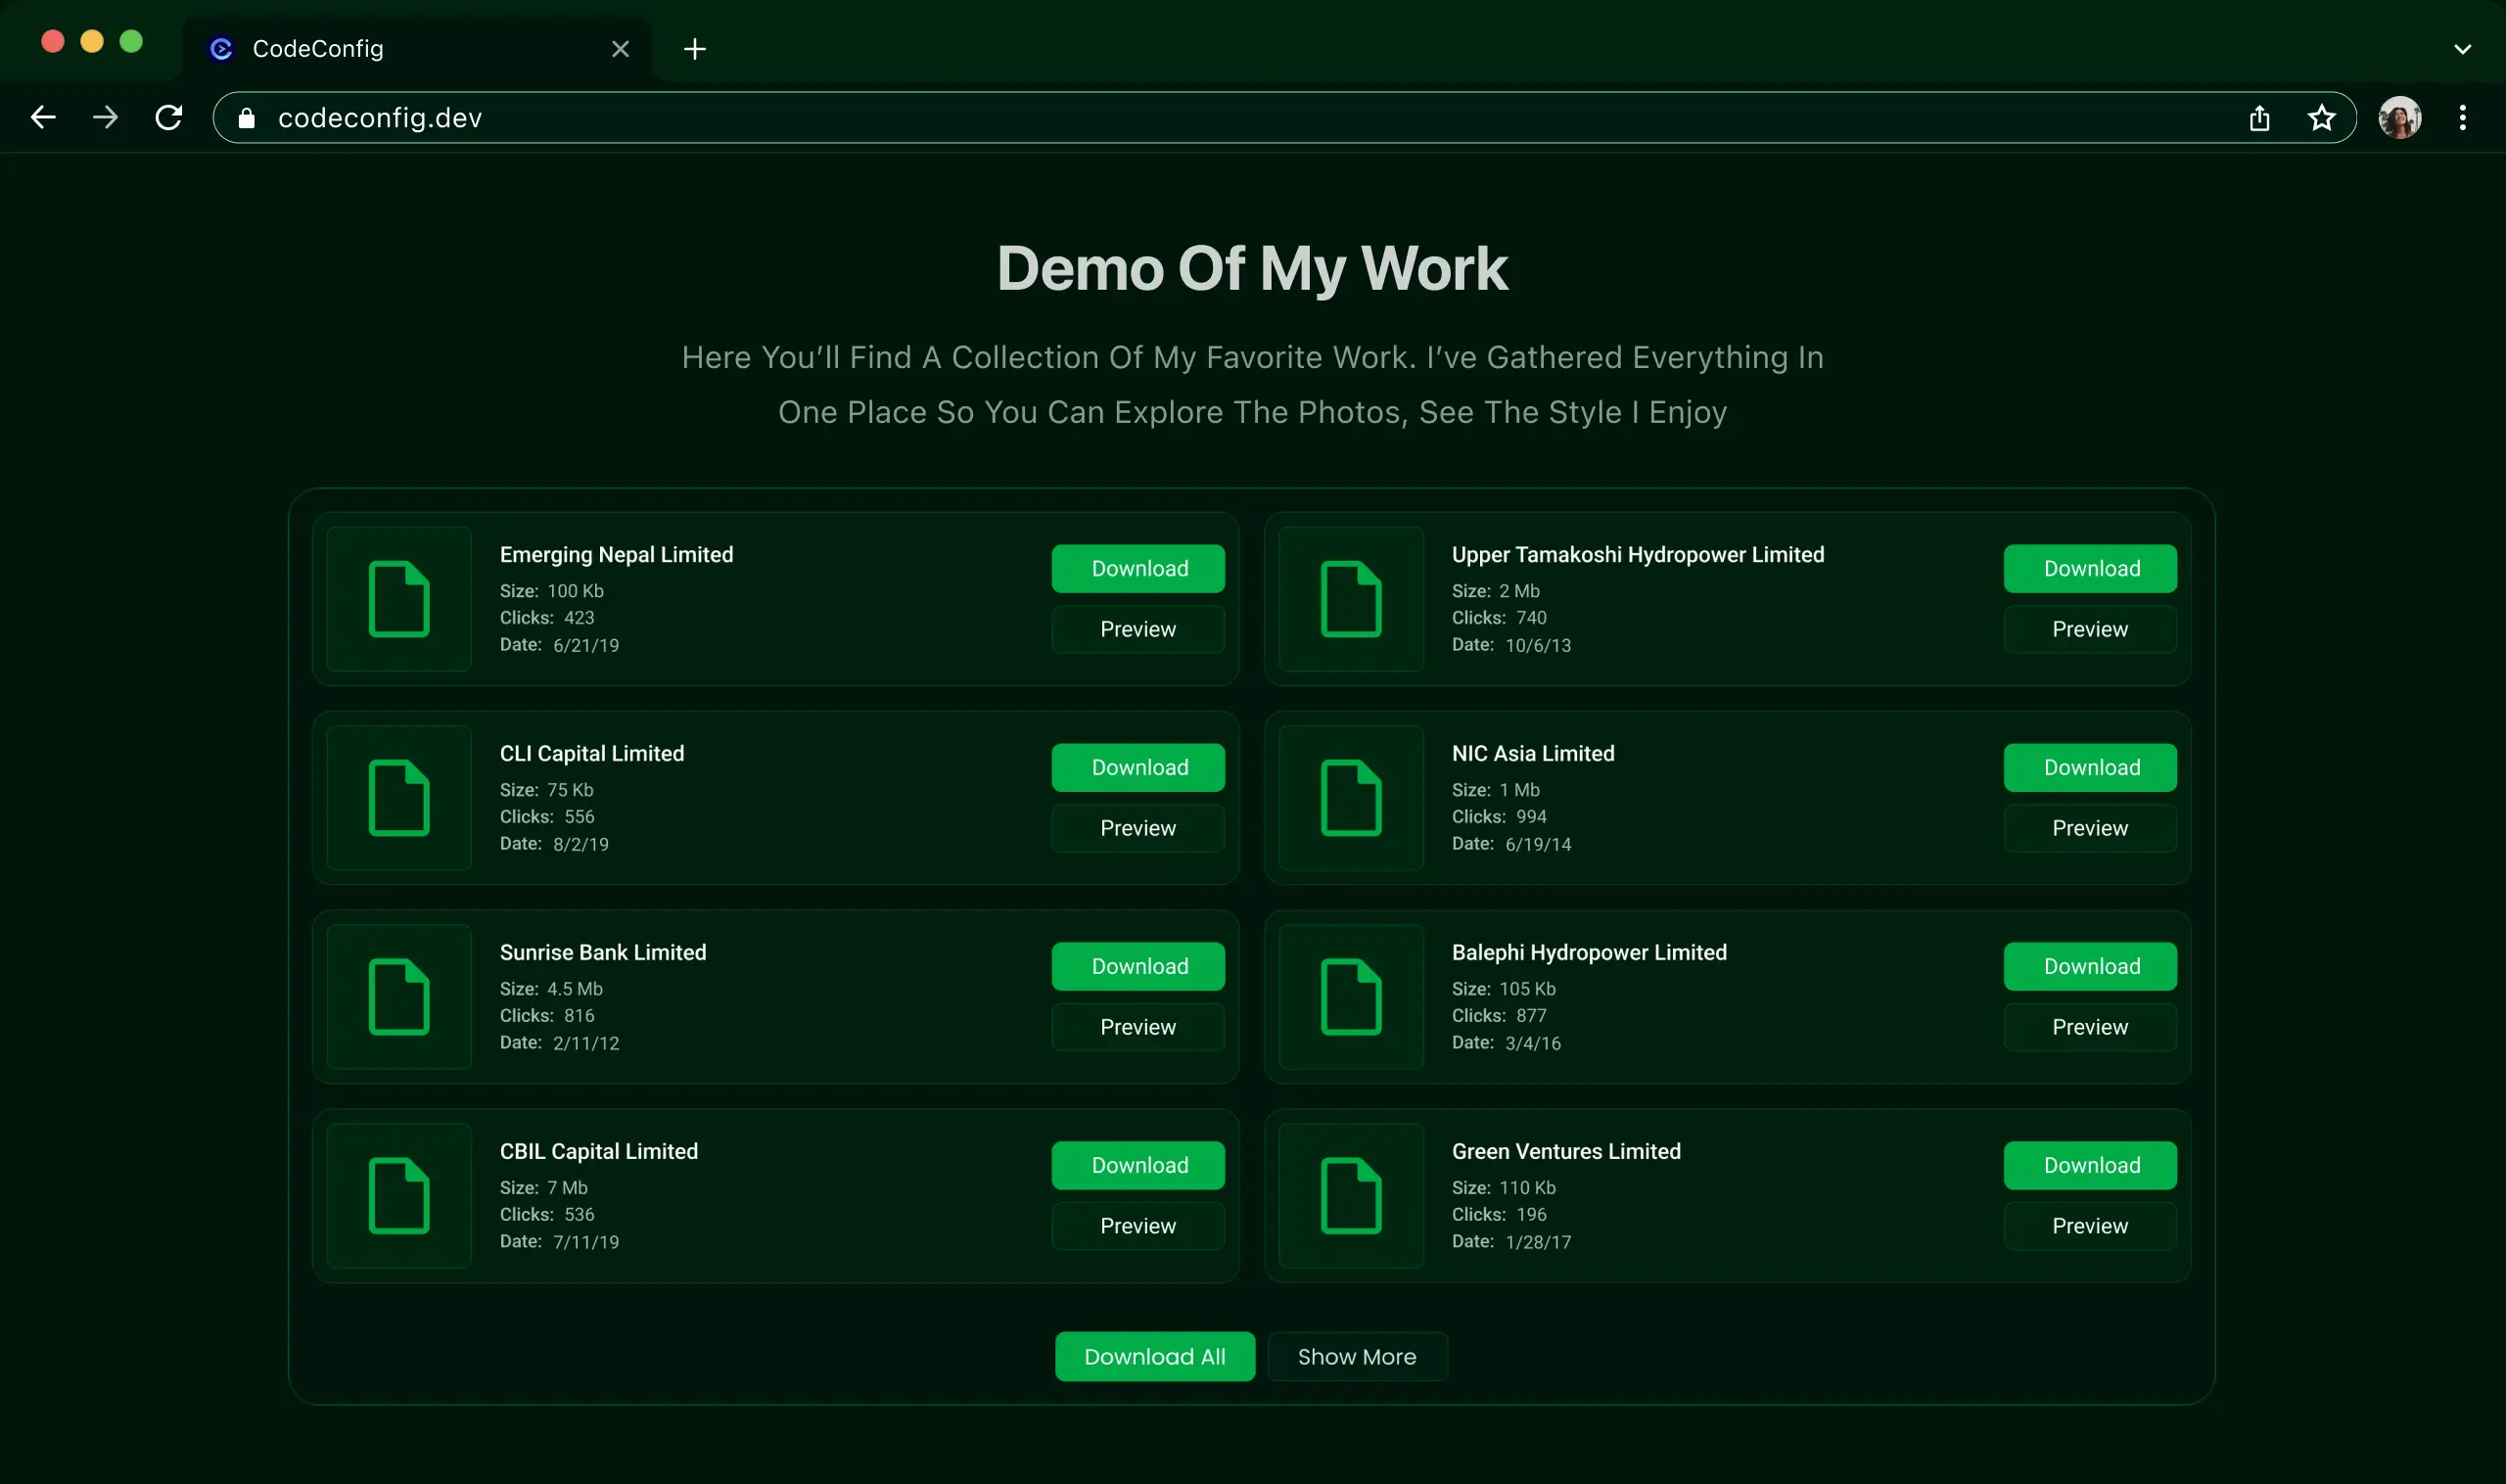Click the share icon in the address bar
The height and width of the screenshot is (1484, 2506).
(x=2259, y=118)
